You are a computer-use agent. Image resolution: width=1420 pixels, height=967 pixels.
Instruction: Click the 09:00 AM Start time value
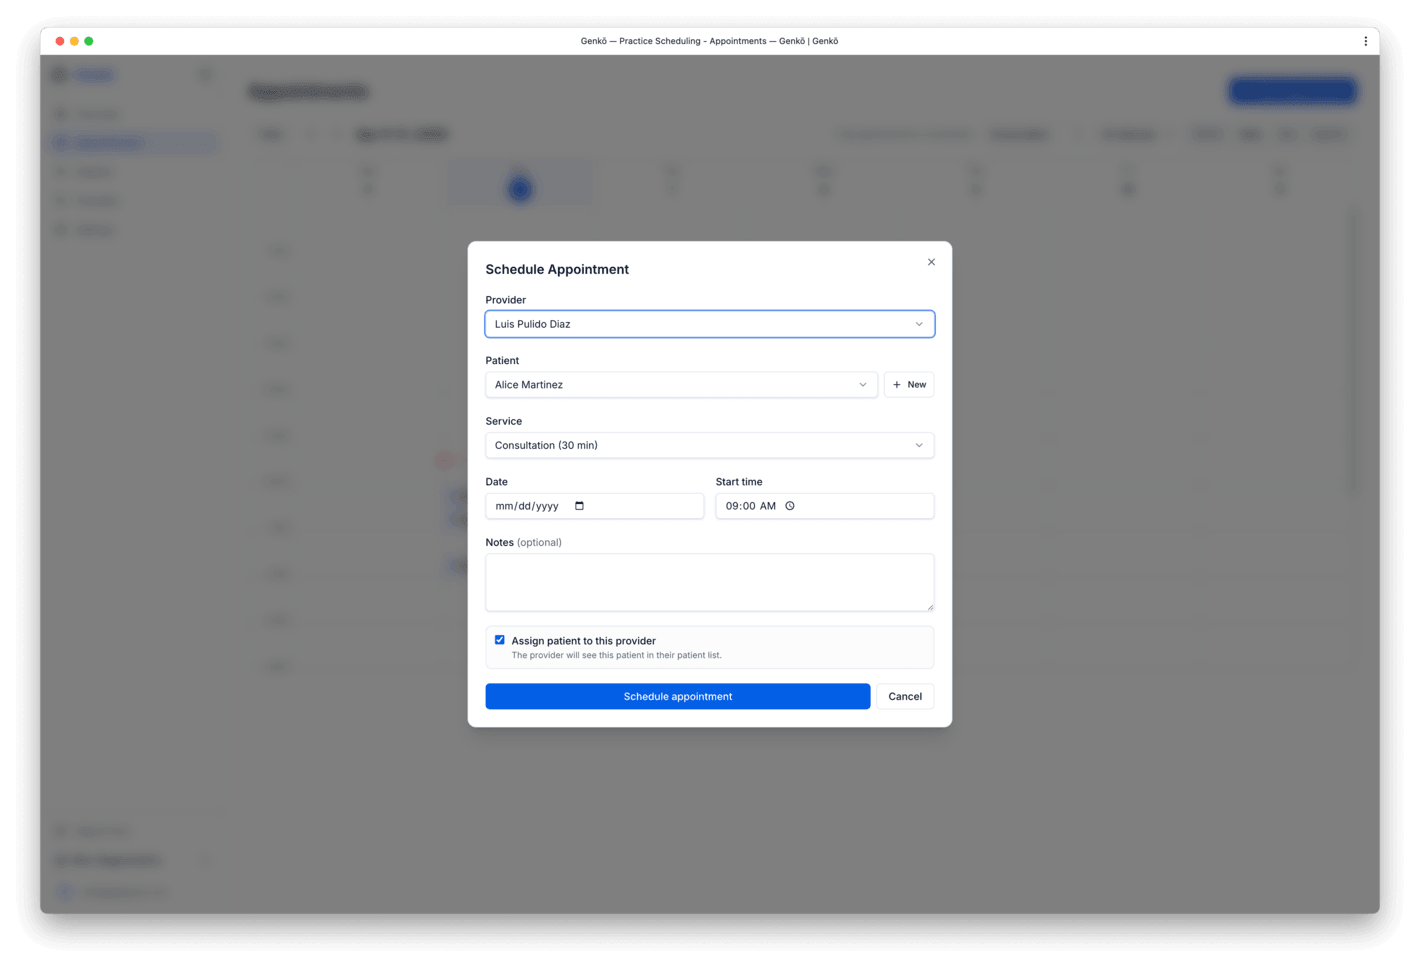click(x=751, y=506)
